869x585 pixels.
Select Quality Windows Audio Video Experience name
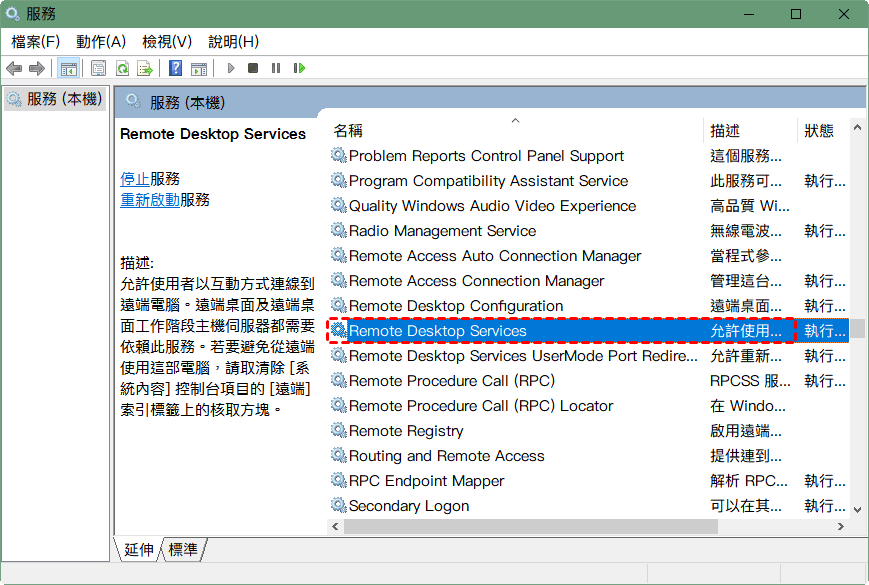click(x=492, y=206)
